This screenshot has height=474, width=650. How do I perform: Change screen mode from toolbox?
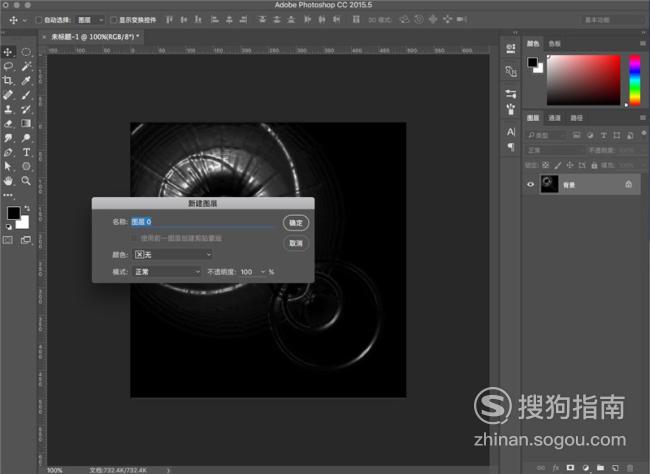26,240
